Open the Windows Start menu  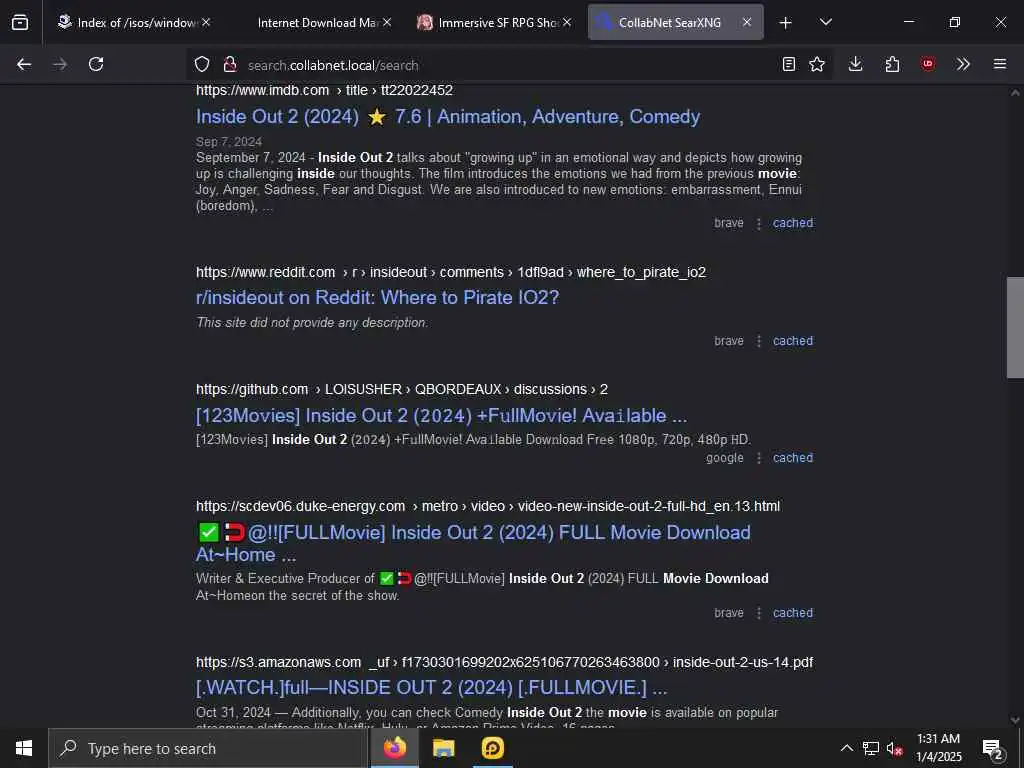[24, 748]
